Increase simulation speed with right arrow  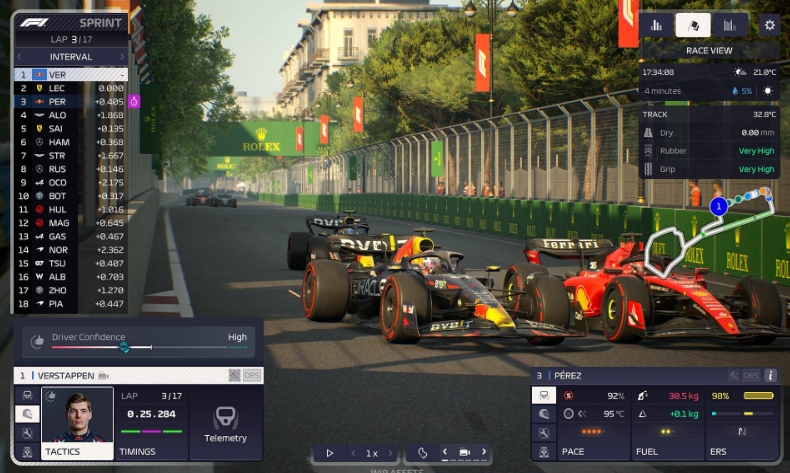[390, 453]
